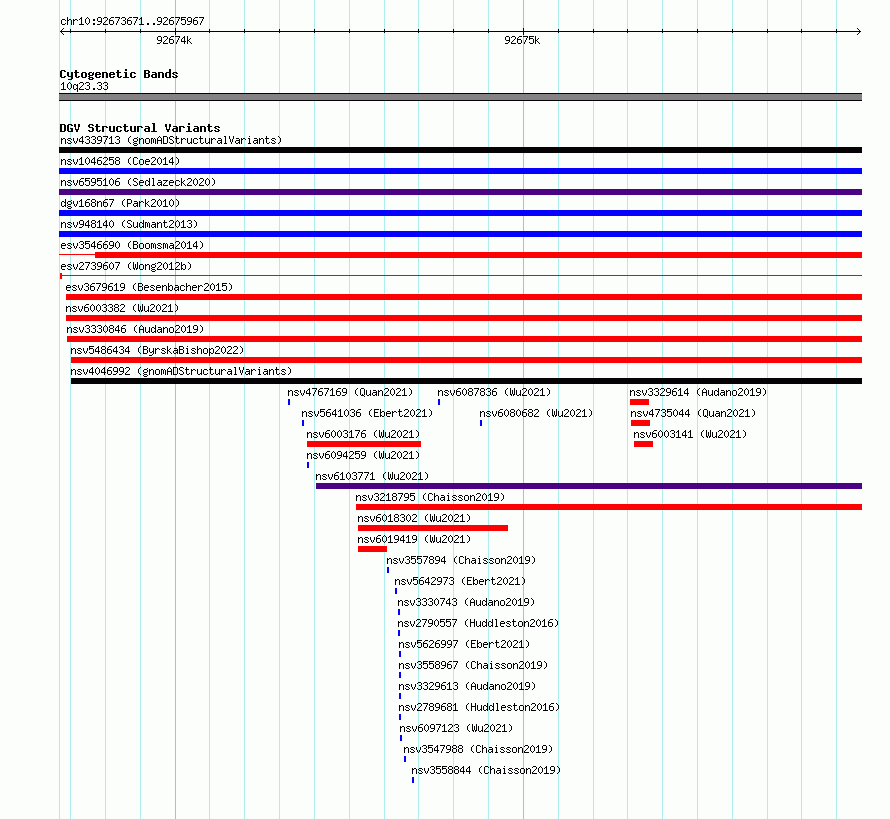Viewport: 890px width, 819px height.
Task: Click the nsv3558844 (Chaisson2019) label
Action: [x=486, y=770]
